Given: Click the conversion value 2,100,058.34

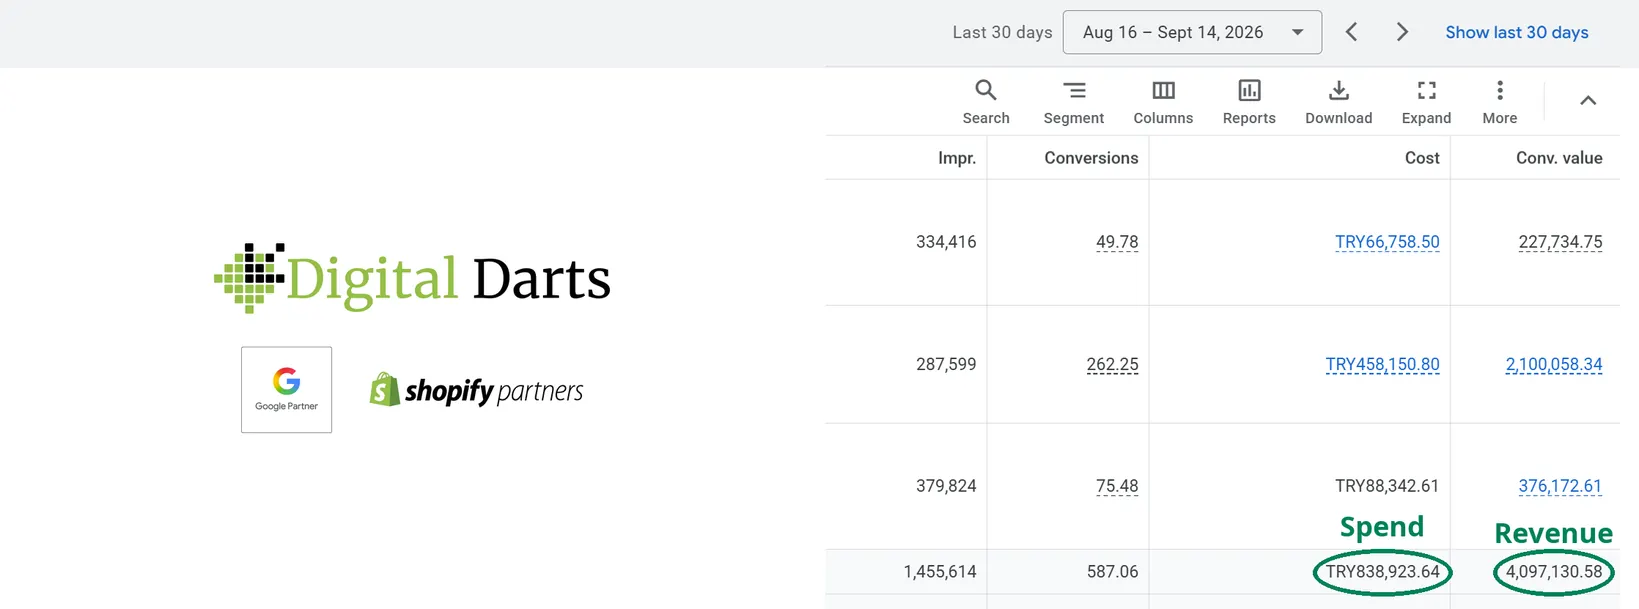Looking at the screenshot, I should pos(1554,365).
